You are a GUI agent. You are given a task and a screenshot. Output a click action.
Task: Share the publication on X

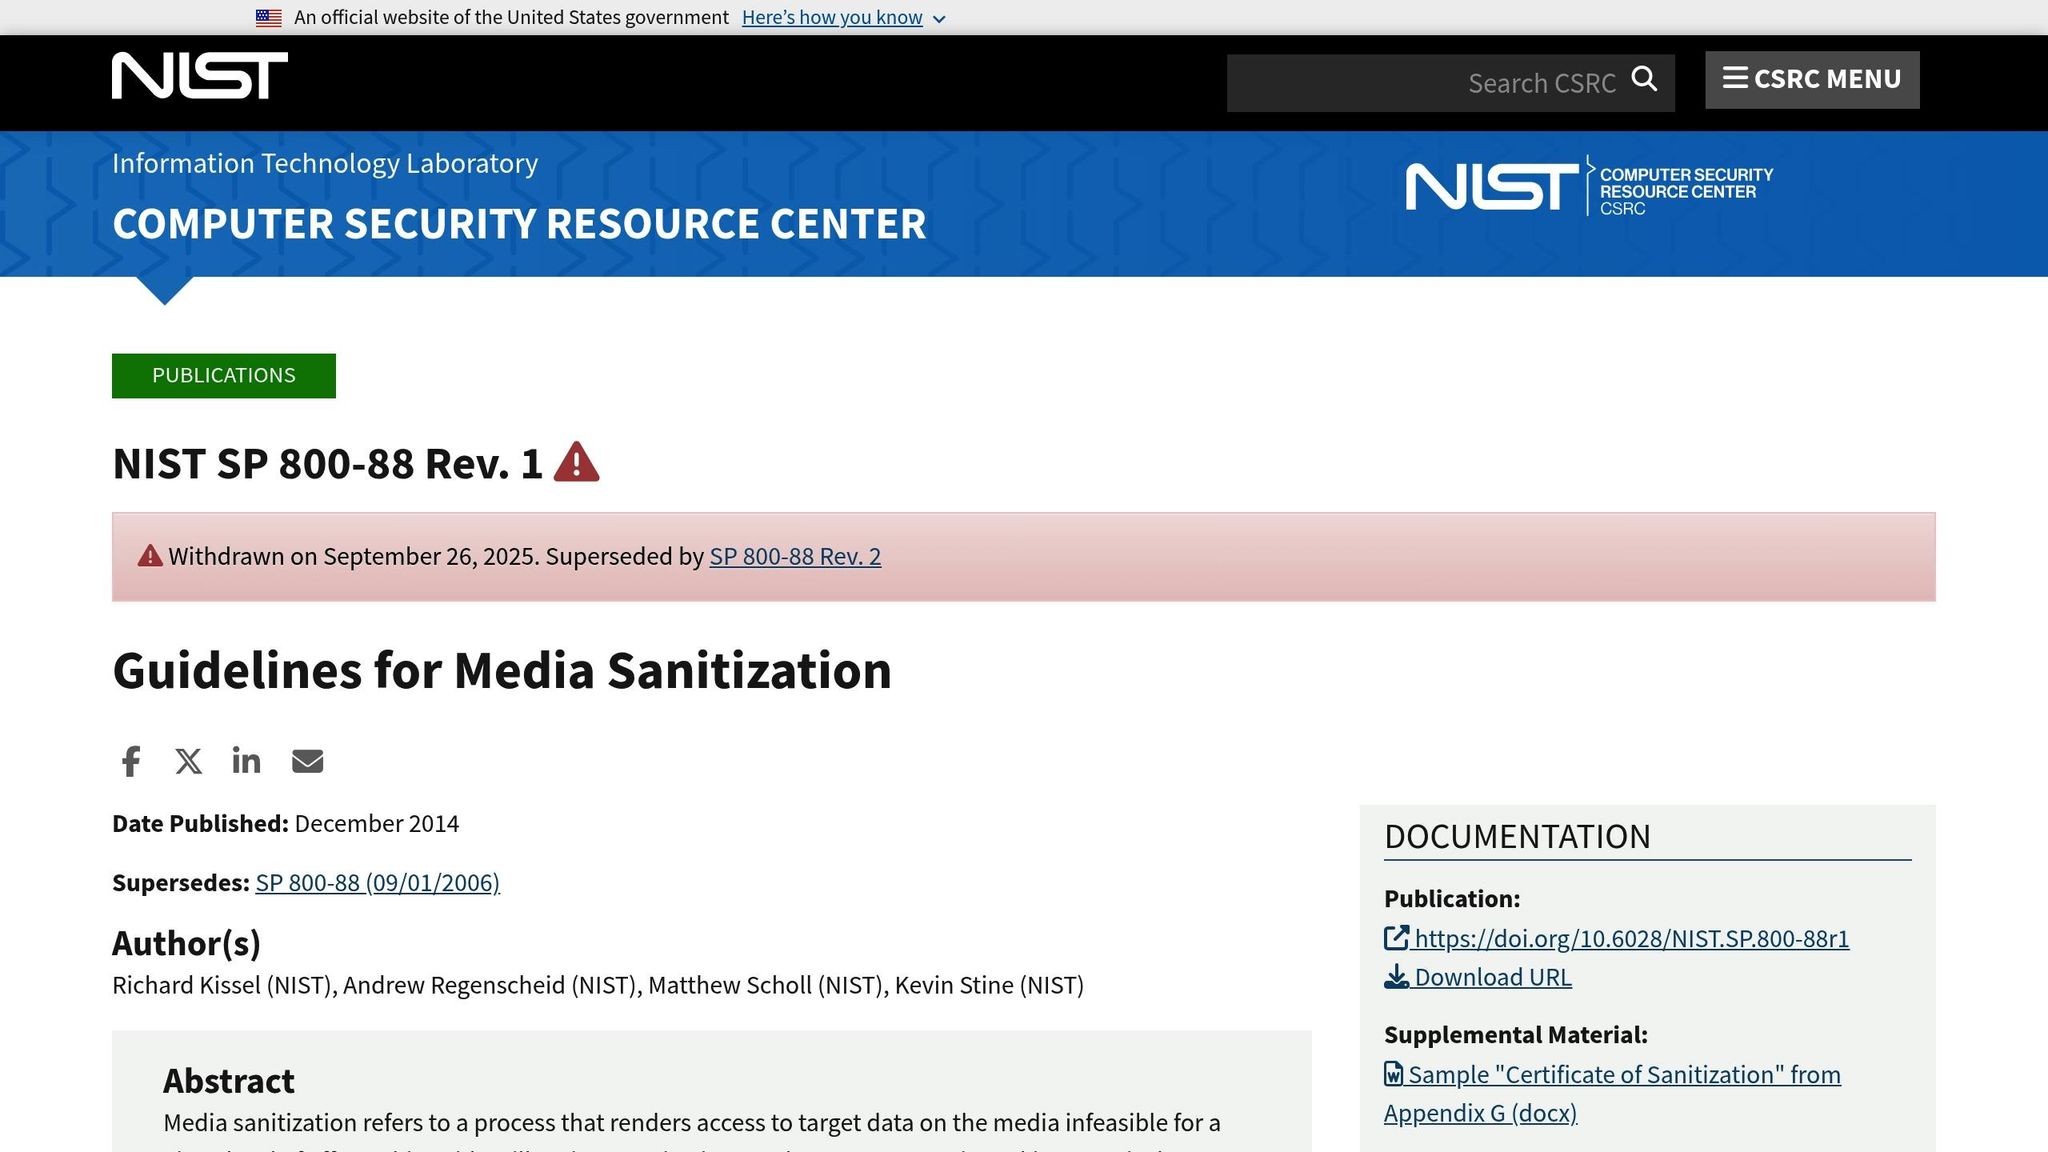click(188, 761)
